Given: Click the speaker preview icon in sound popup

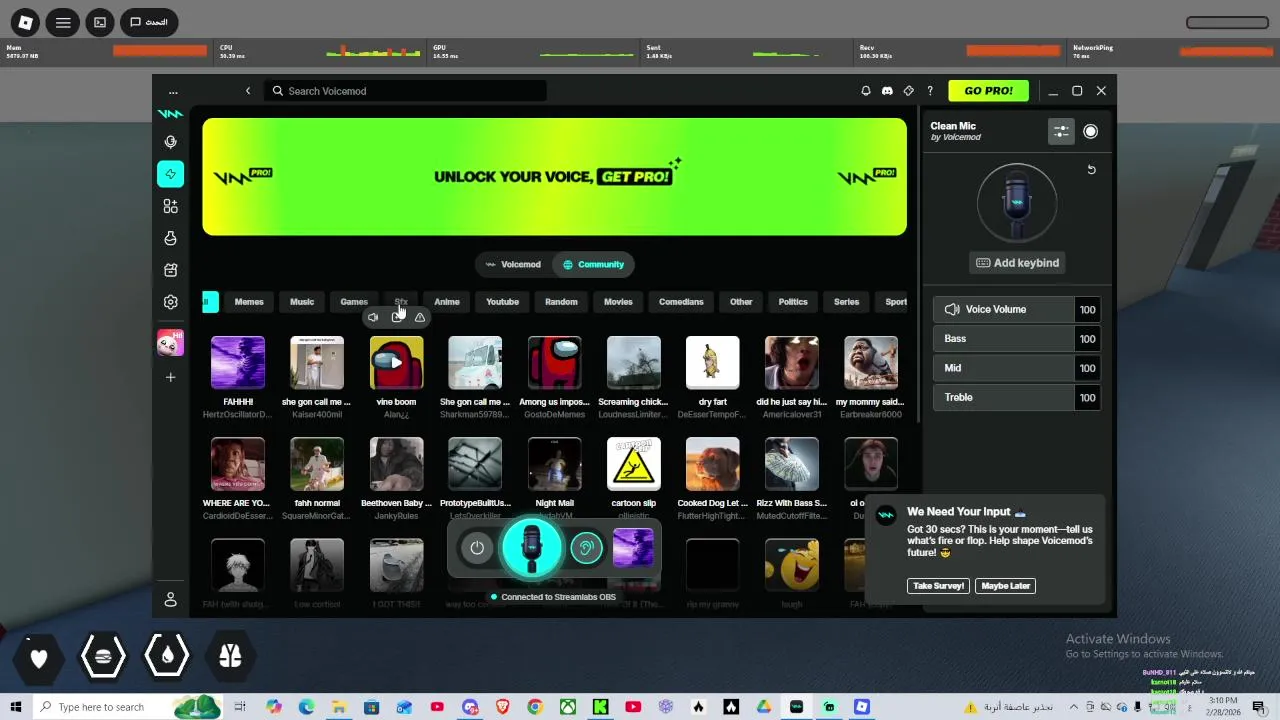Looking at the screenshot, I should point(373,317).
